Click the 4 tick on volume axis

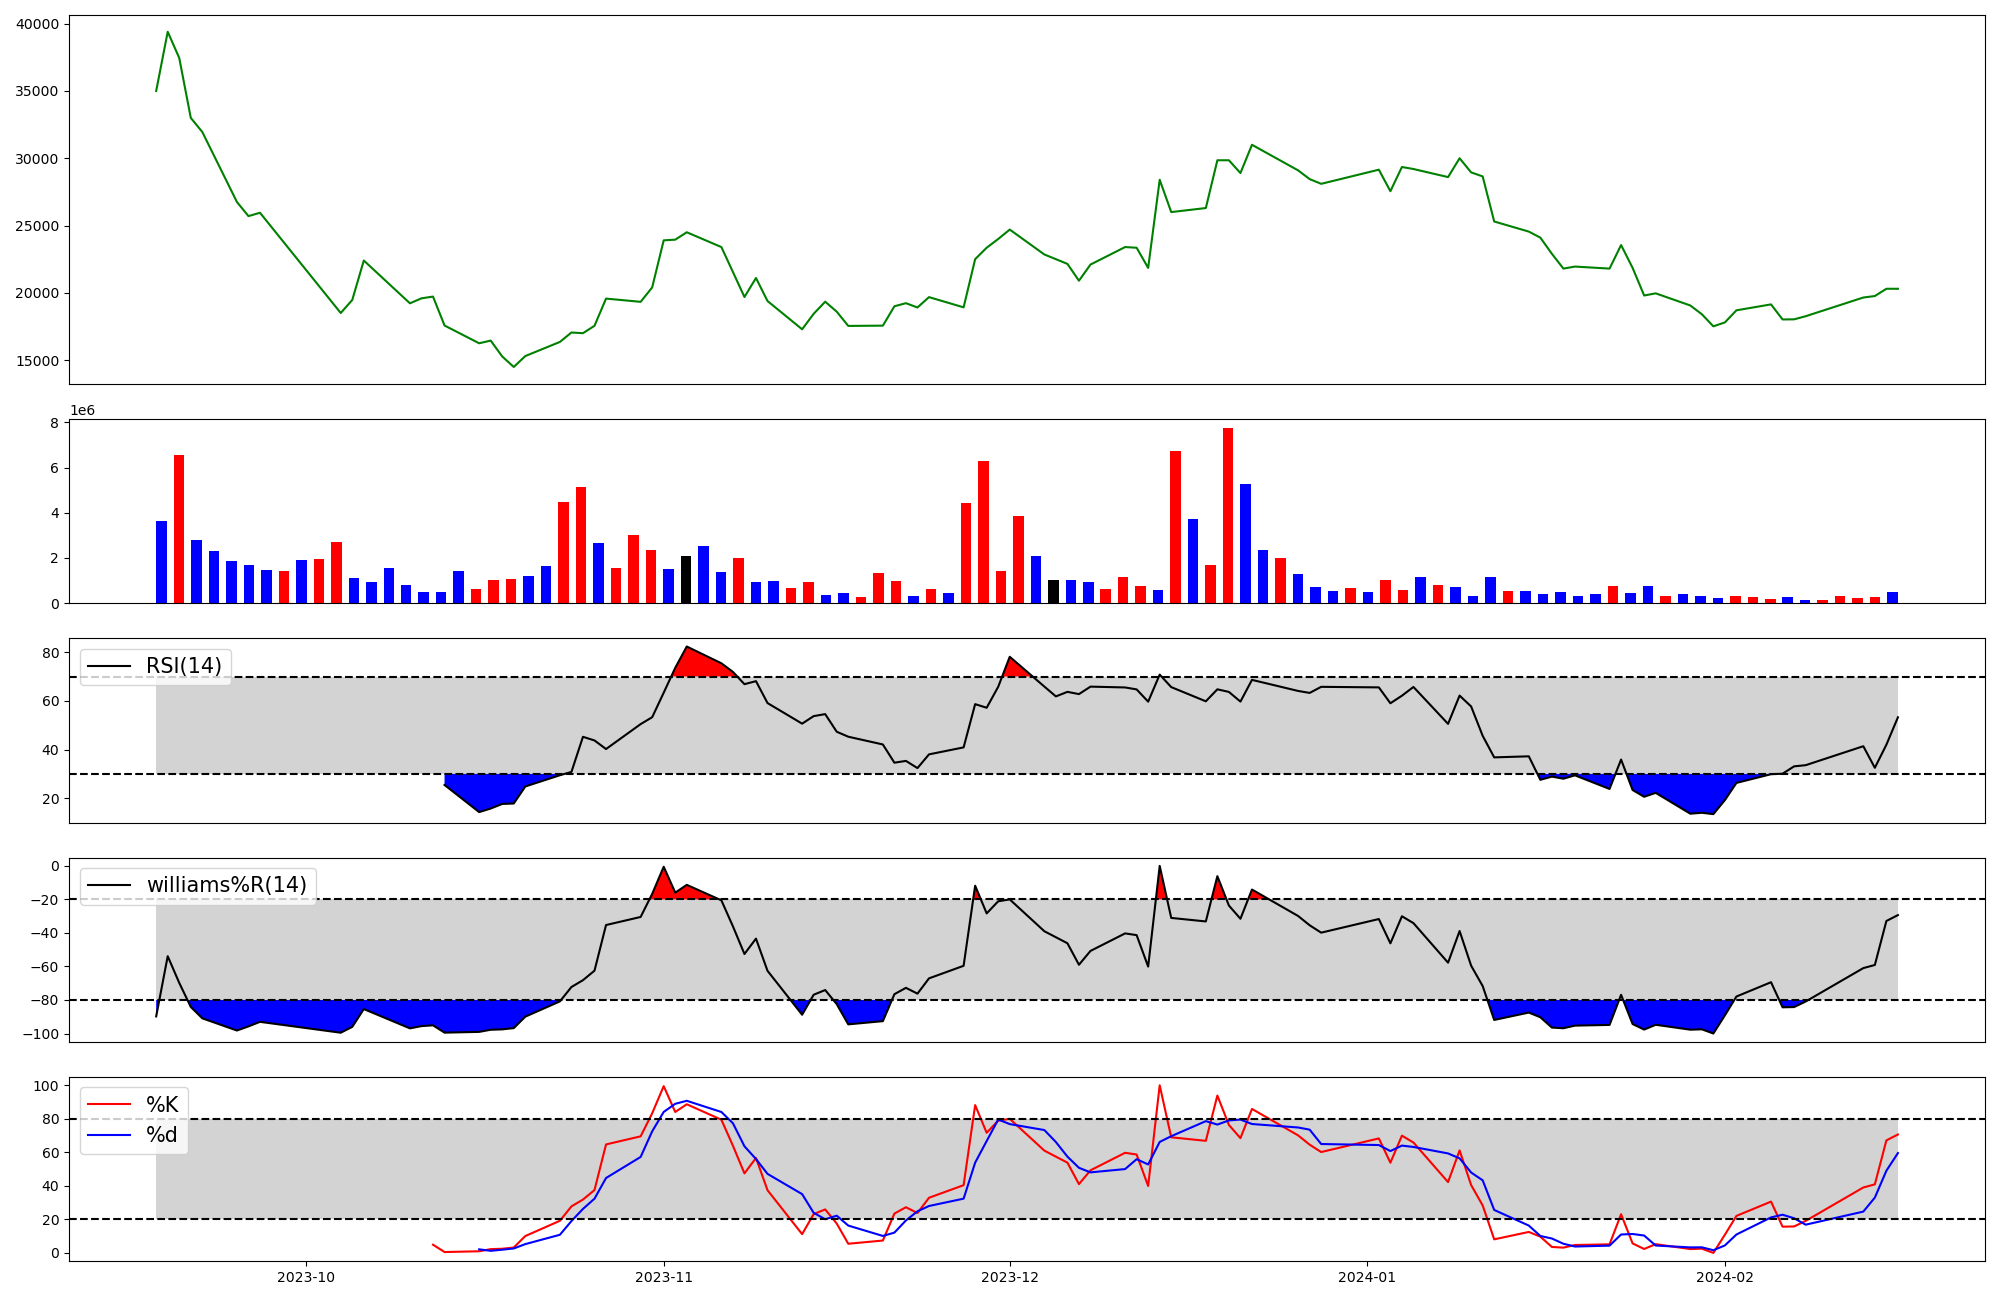(55, 513)
